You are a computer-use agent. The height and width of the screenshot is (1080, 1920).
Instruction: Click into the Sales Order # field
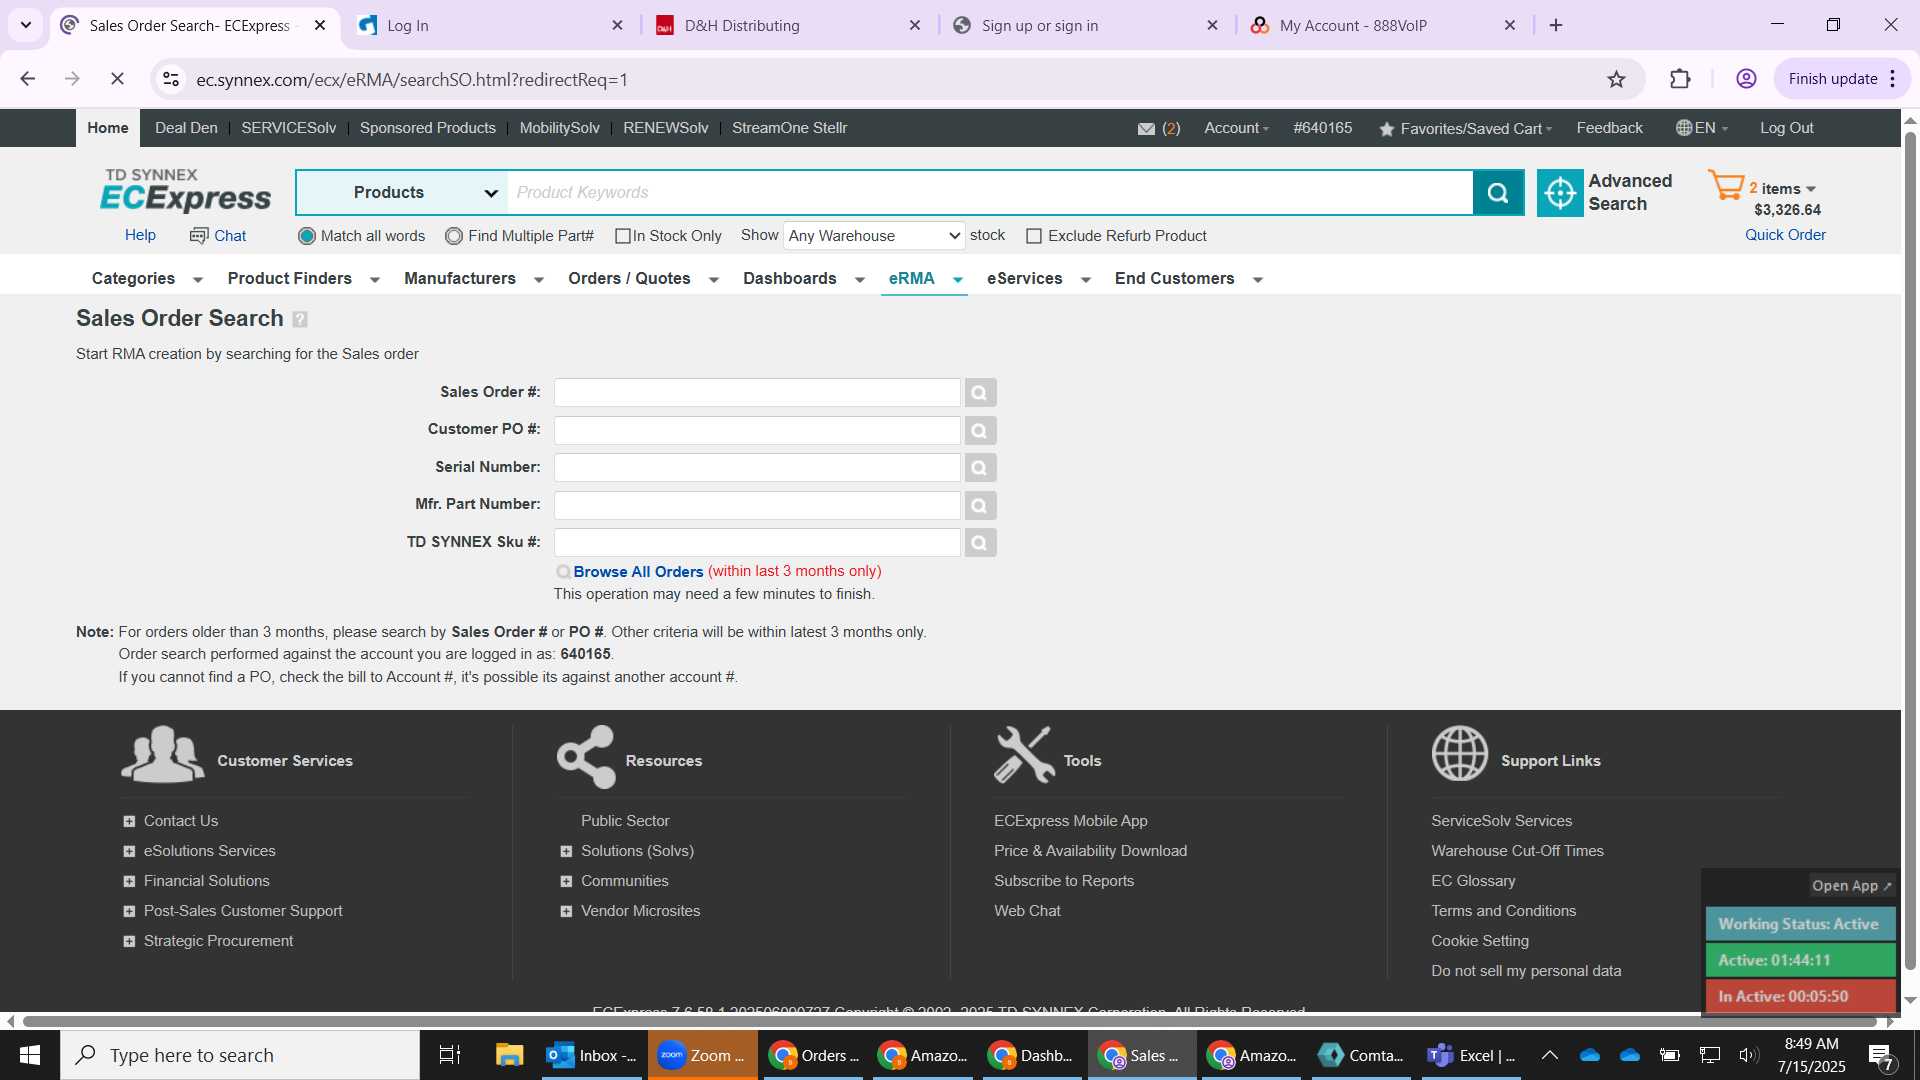pyautogui.click(x=757, y=393)
